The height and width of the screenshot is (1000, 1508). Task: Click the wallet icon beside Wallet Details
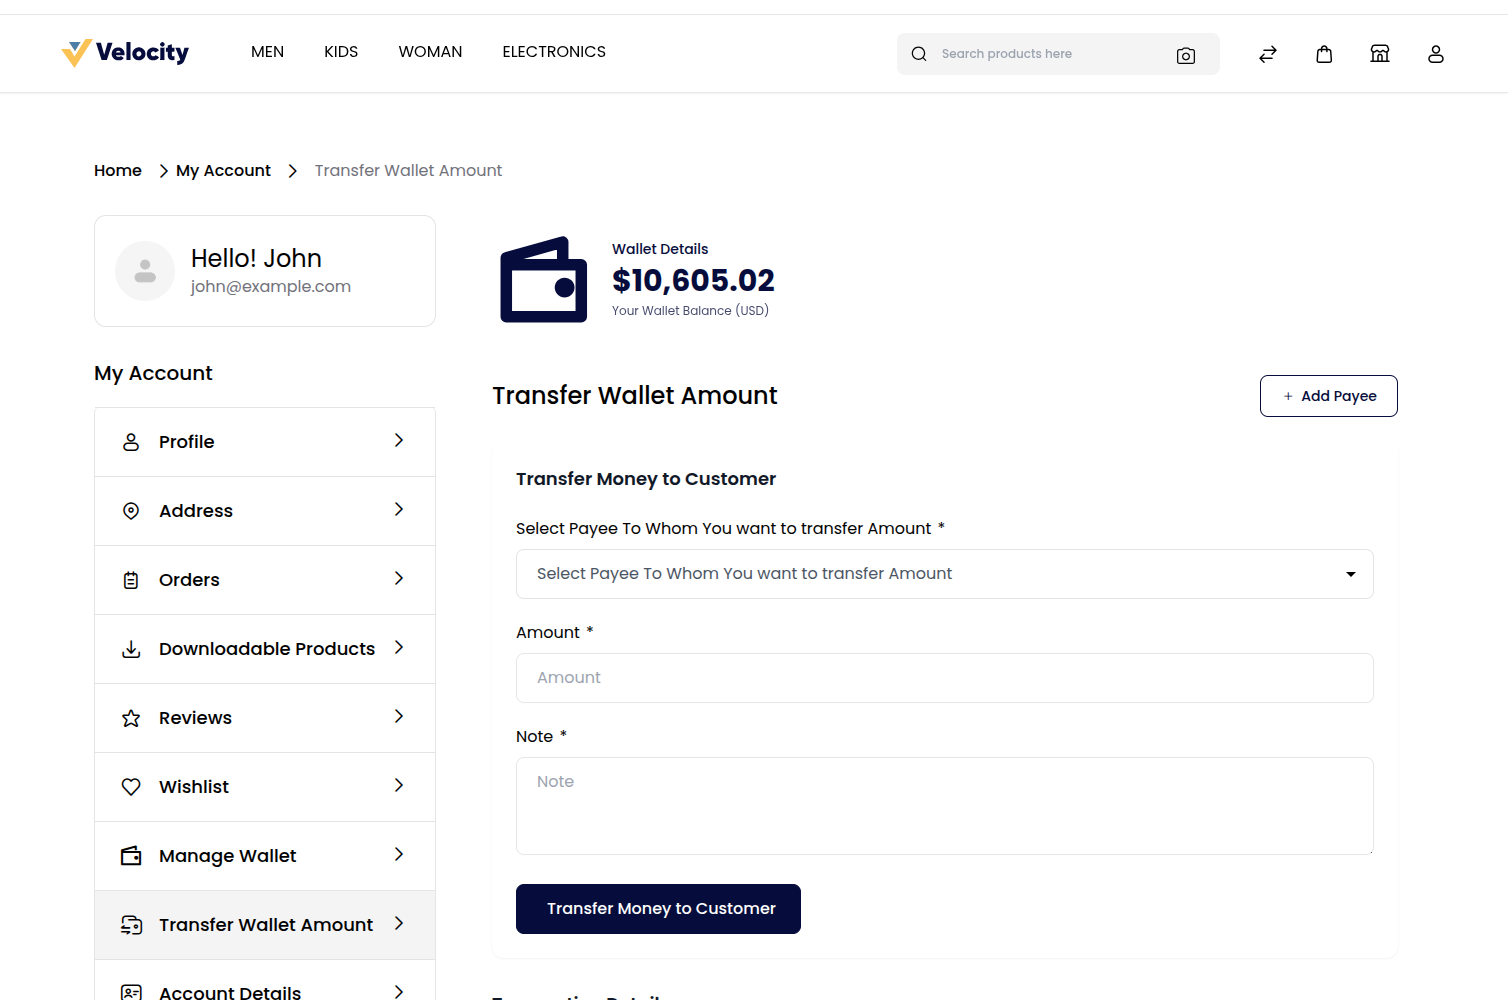[x=543, y=279]
